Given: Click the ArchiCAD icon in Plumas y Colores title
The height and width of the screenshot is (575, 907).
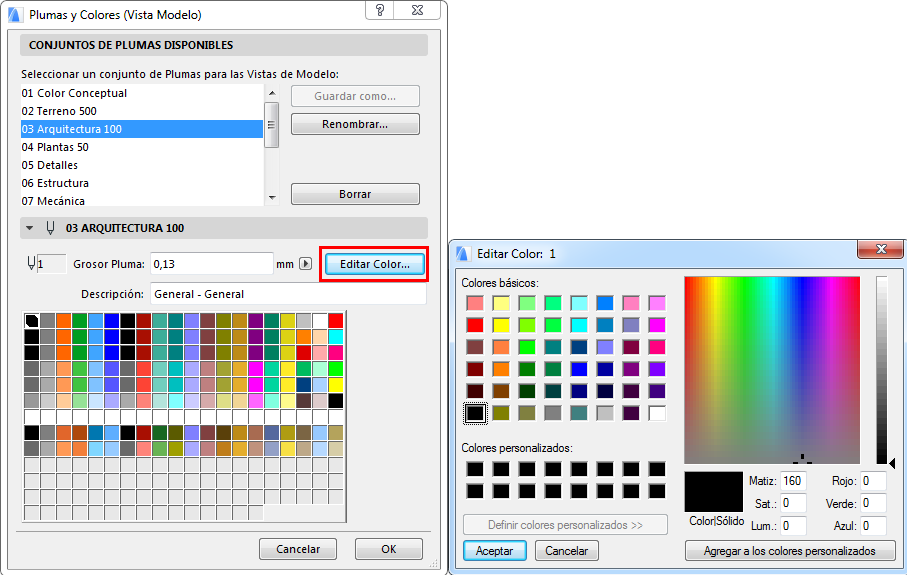Looking at the screenshot, I should (x=14, y=14).
